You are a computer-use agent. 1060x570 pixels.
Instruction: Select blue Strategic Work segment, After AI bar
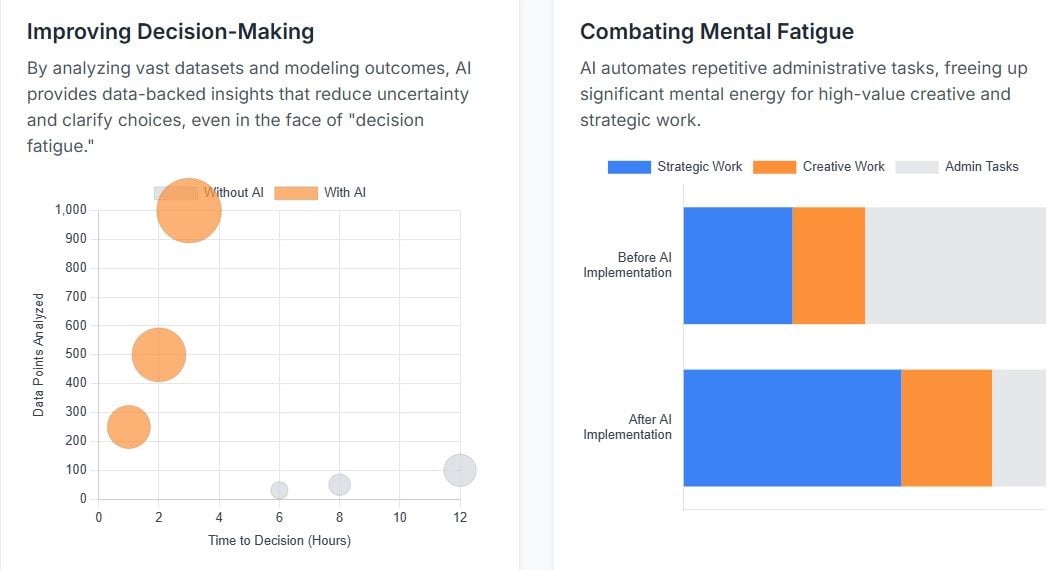click(791, 428)
